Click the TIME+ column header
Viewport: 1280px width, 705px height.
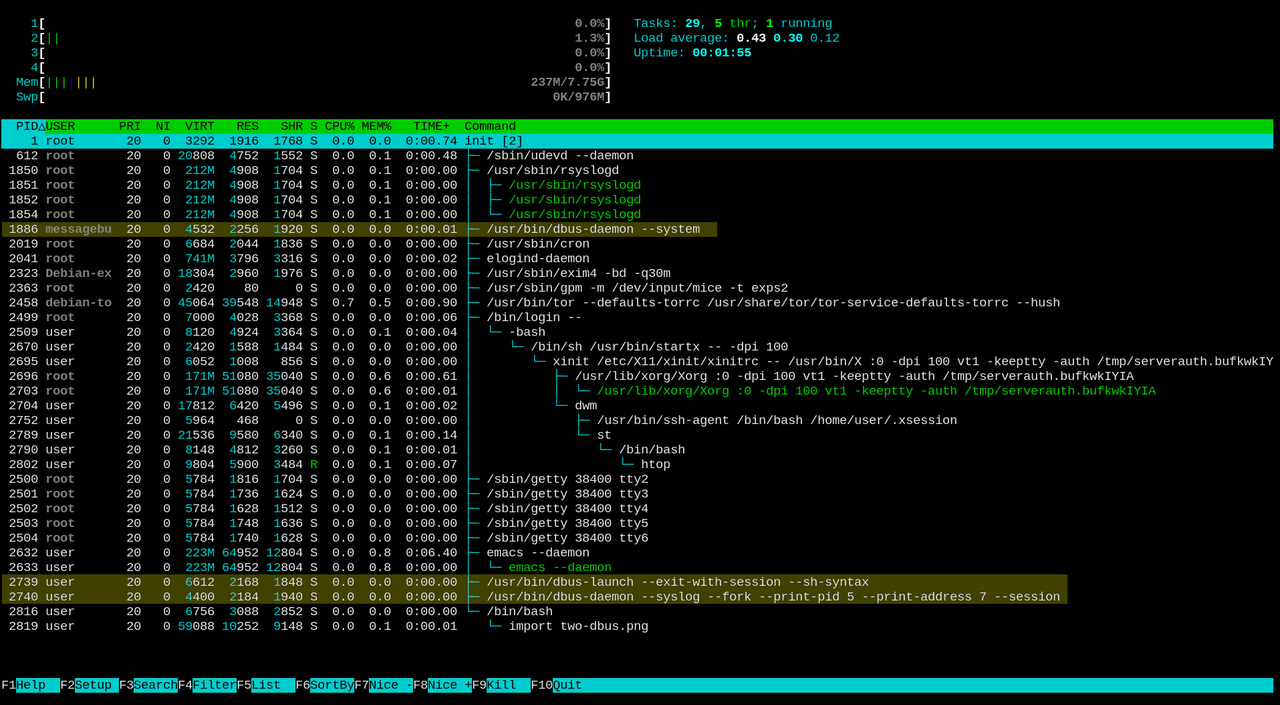pos(432,126)
